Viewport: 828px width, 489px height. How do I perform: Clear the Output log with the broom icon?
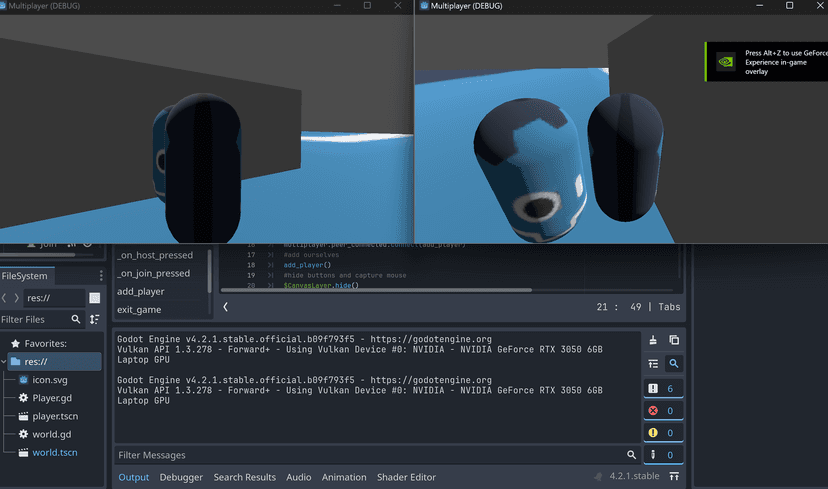[654, 340]
